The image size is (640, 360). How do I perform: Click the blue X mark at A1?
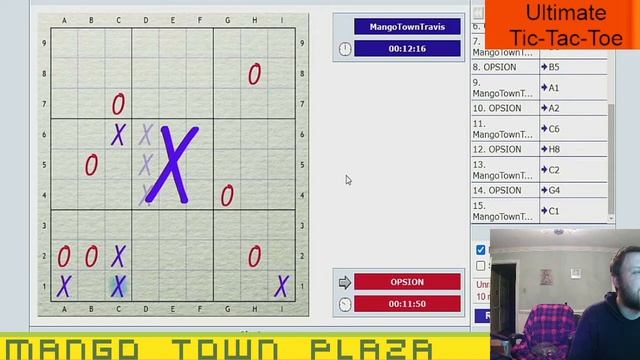tap(64, 286)
